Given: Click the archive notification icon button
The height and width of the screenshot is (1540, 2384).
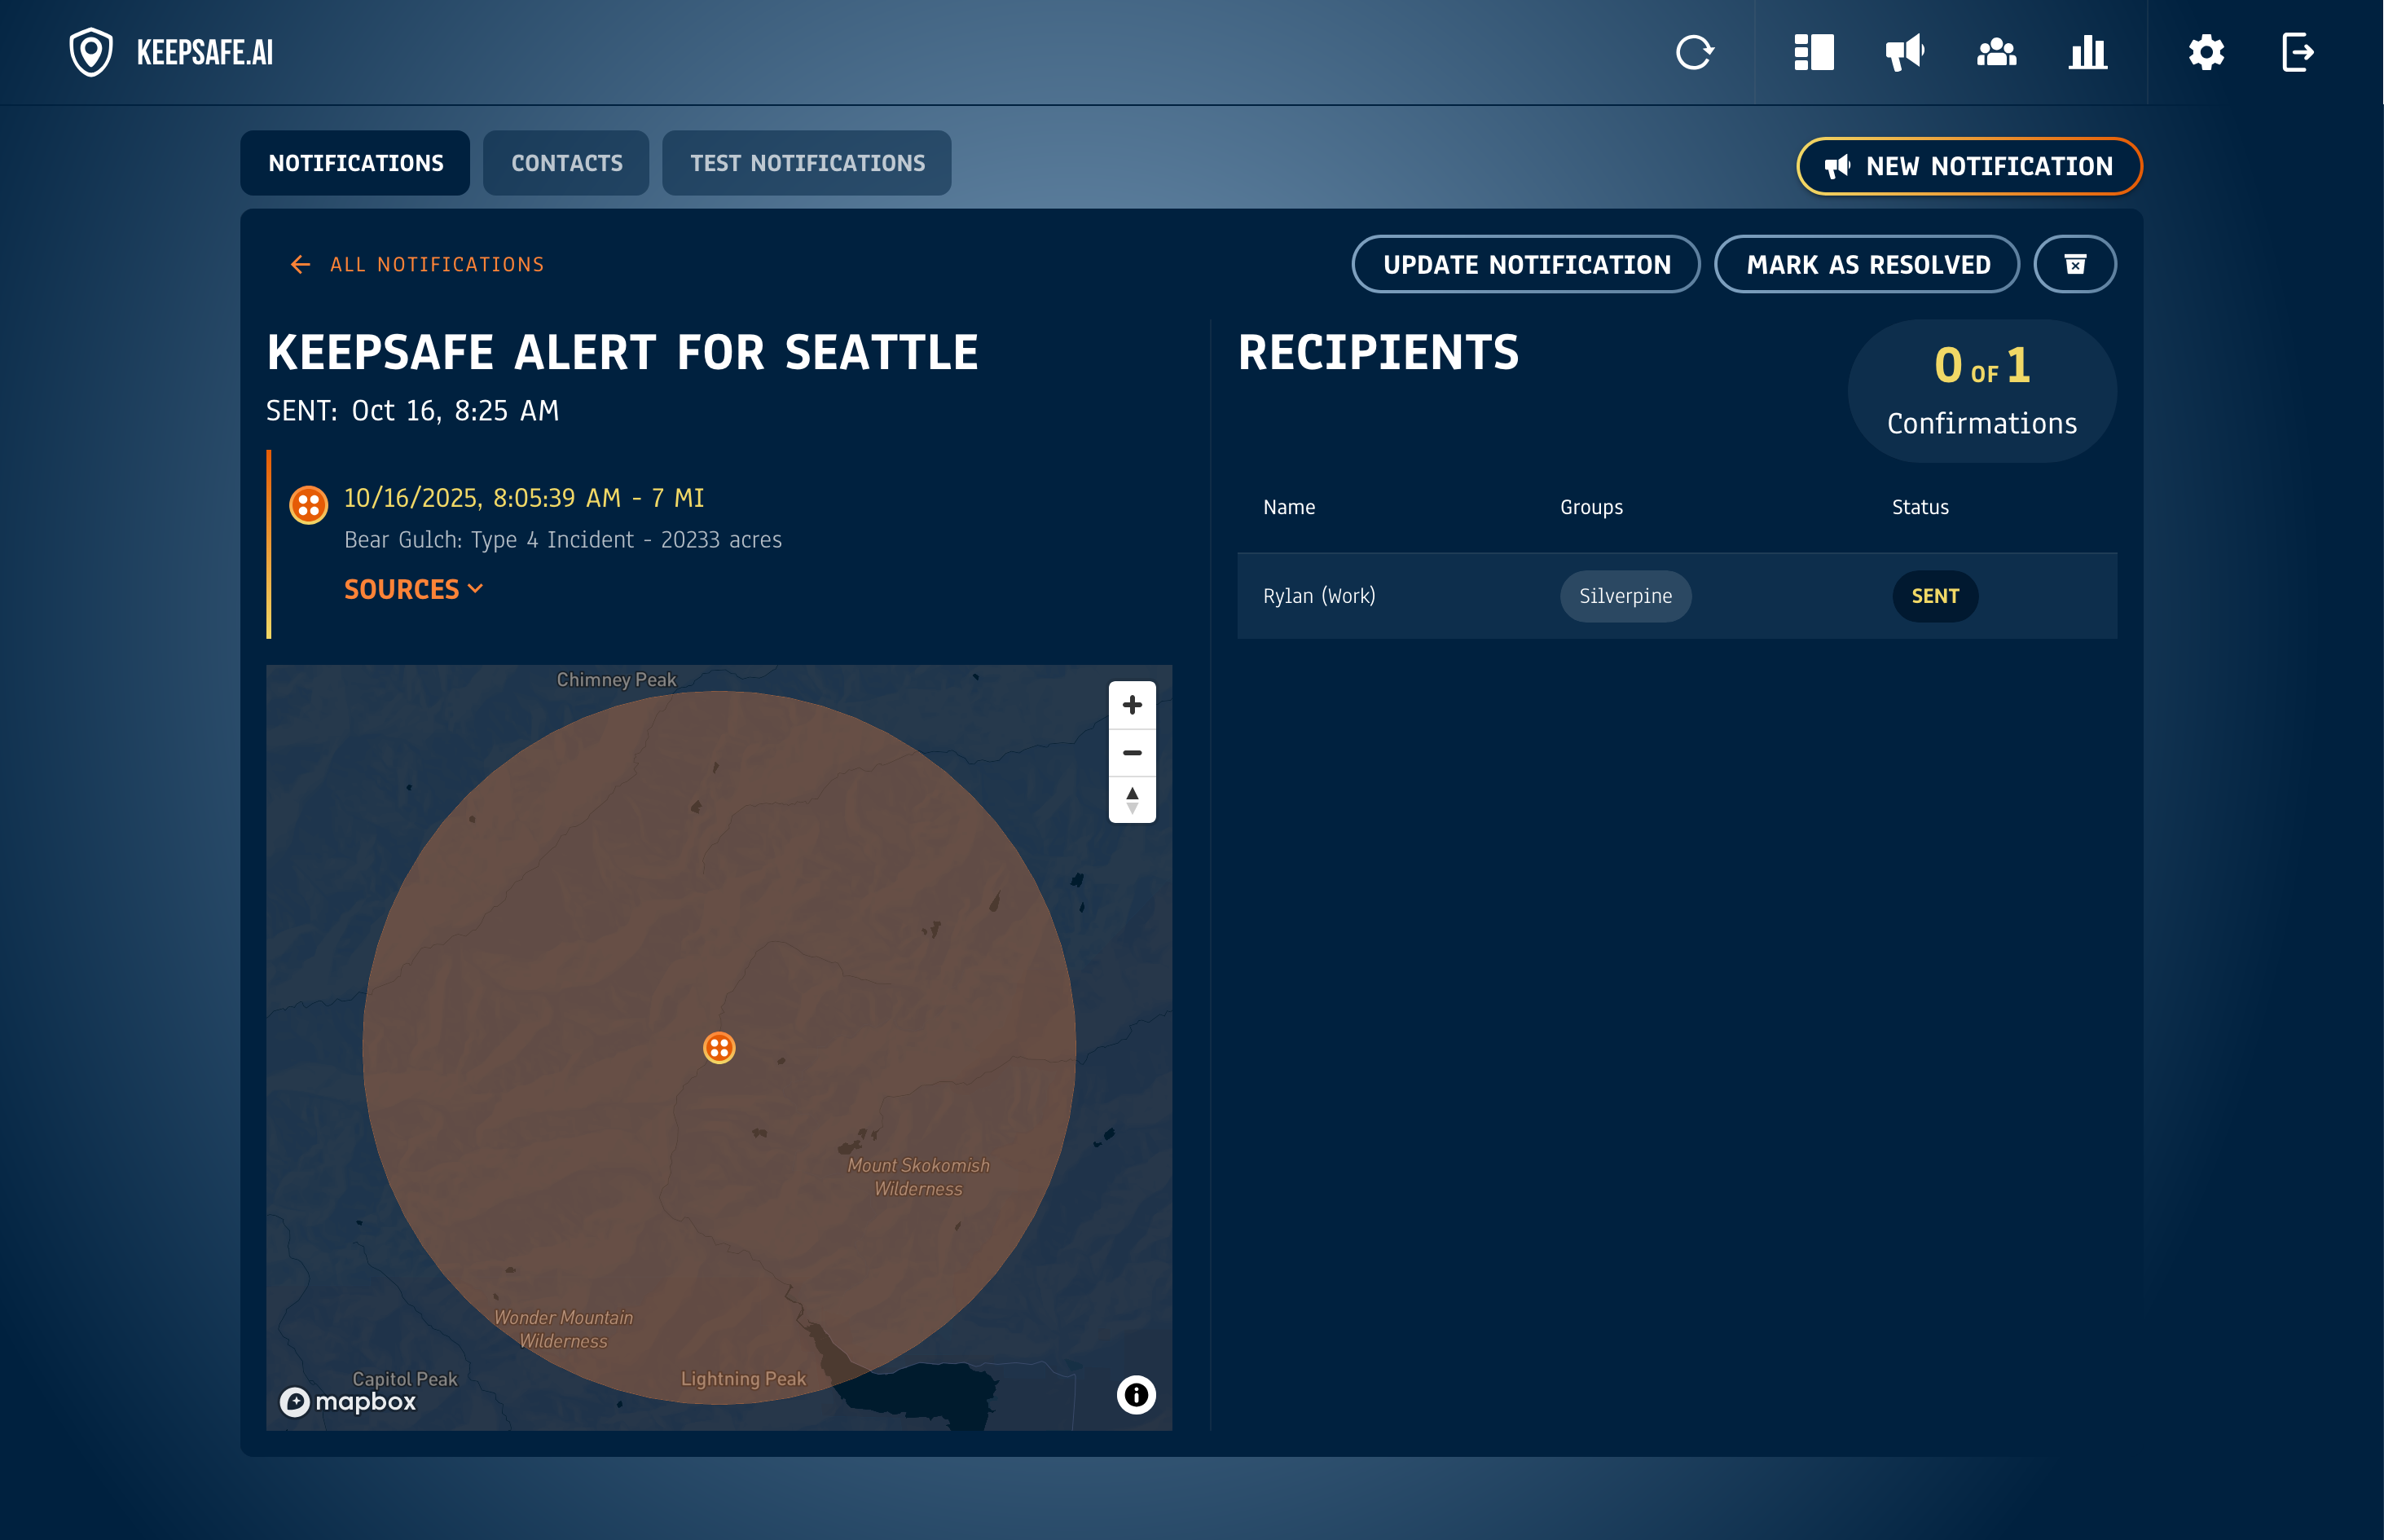Looking at the screenshot, I should (2075, 264).
